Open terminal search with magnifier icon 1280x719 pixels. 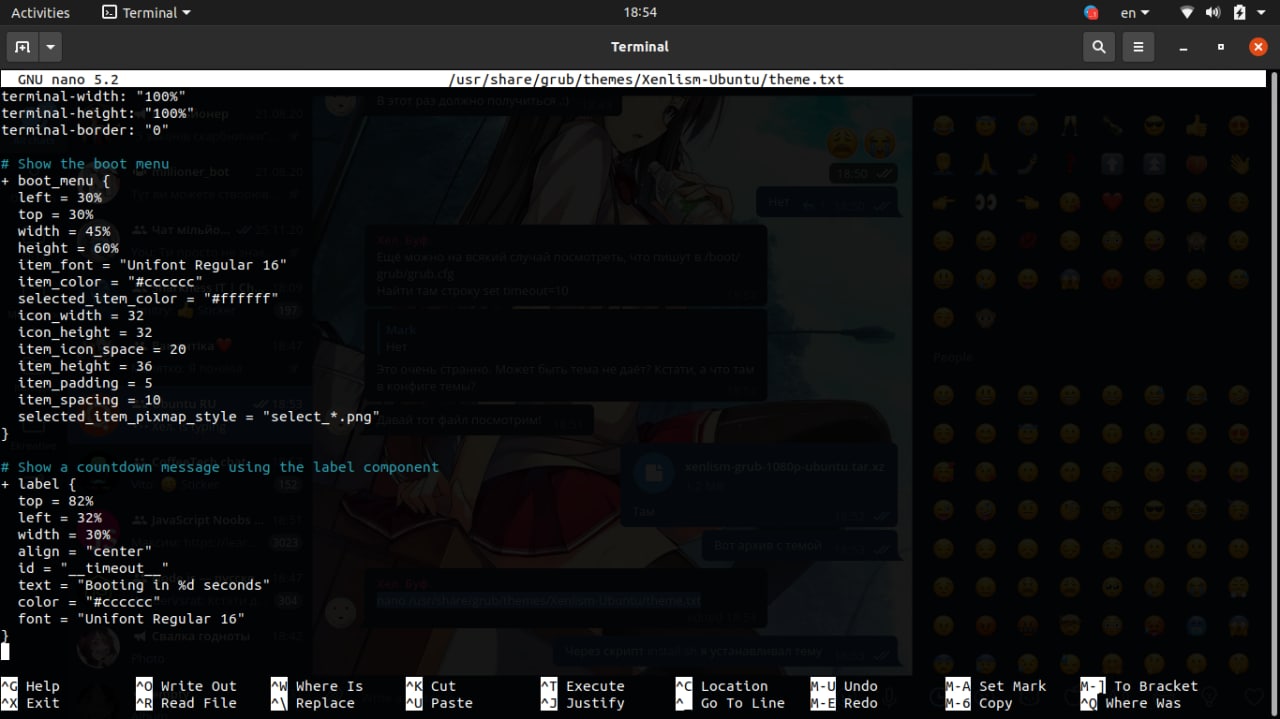click(1099, 47)
